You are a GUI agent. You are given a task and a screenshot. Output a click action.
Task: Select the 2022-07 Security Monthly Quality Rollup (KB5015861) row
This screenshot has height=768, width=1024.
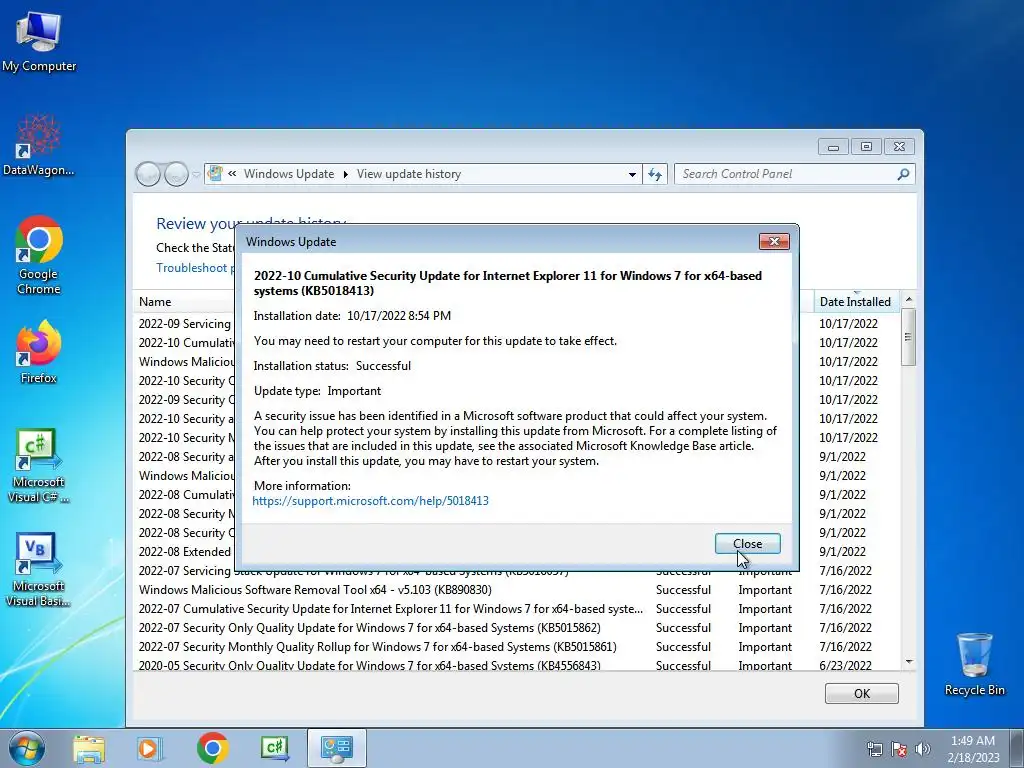tap(517, 647)
